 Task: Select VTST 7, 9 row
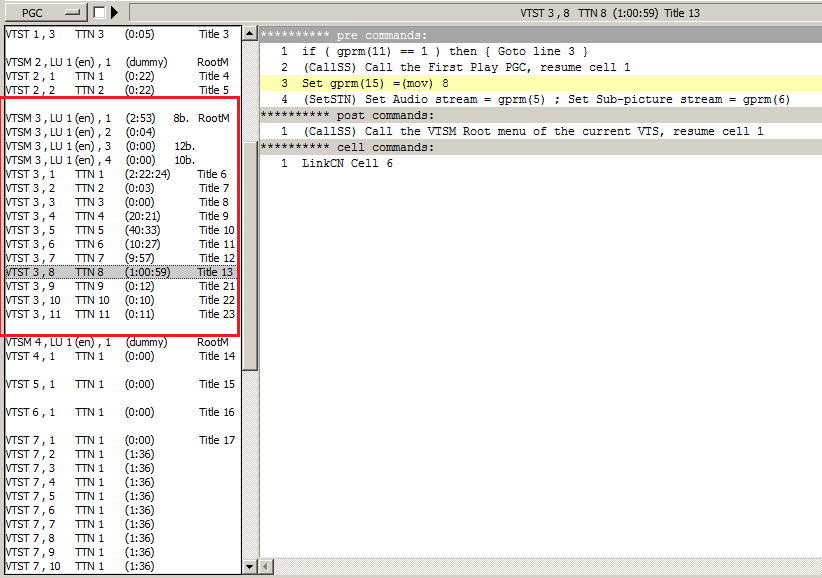122,553
